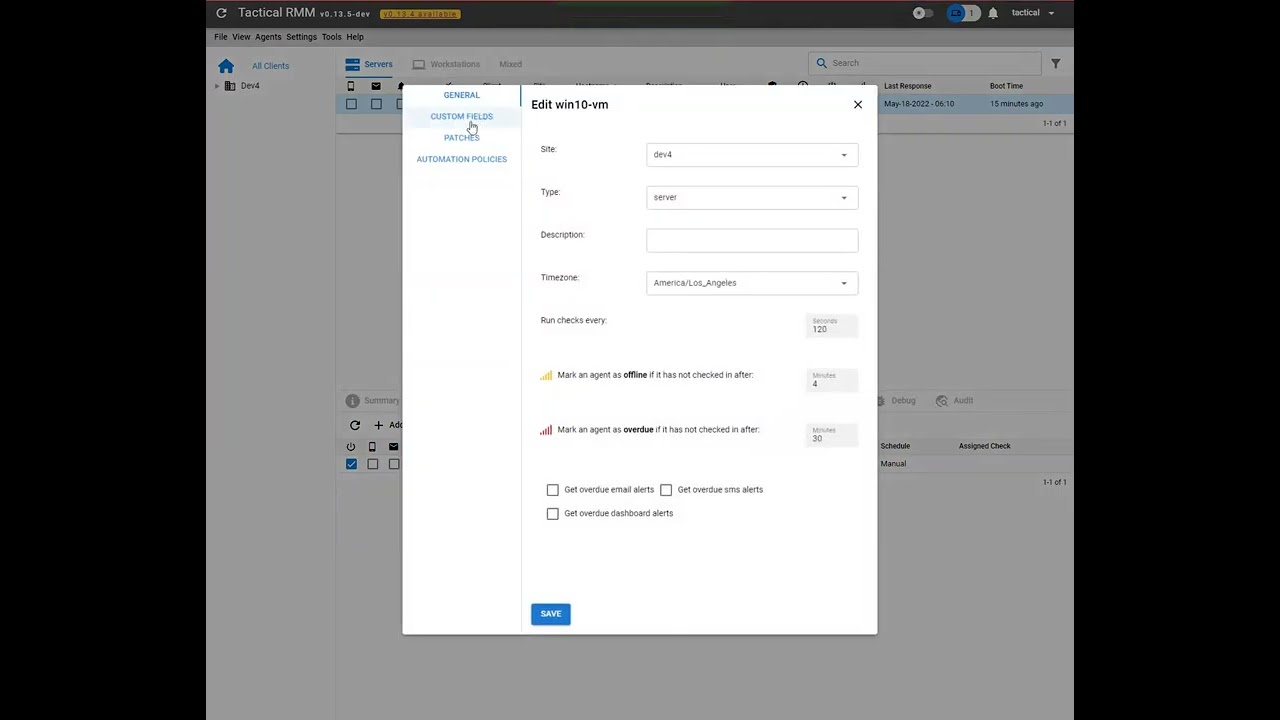
Task: Switch to the Custom Fields tab
Action: (x=462, y=117)
